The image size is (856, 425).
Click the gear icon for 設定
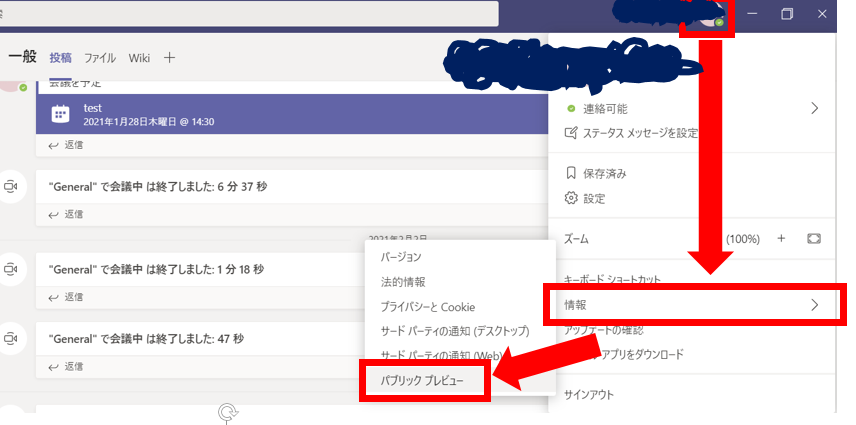click(x=571, y=198)
